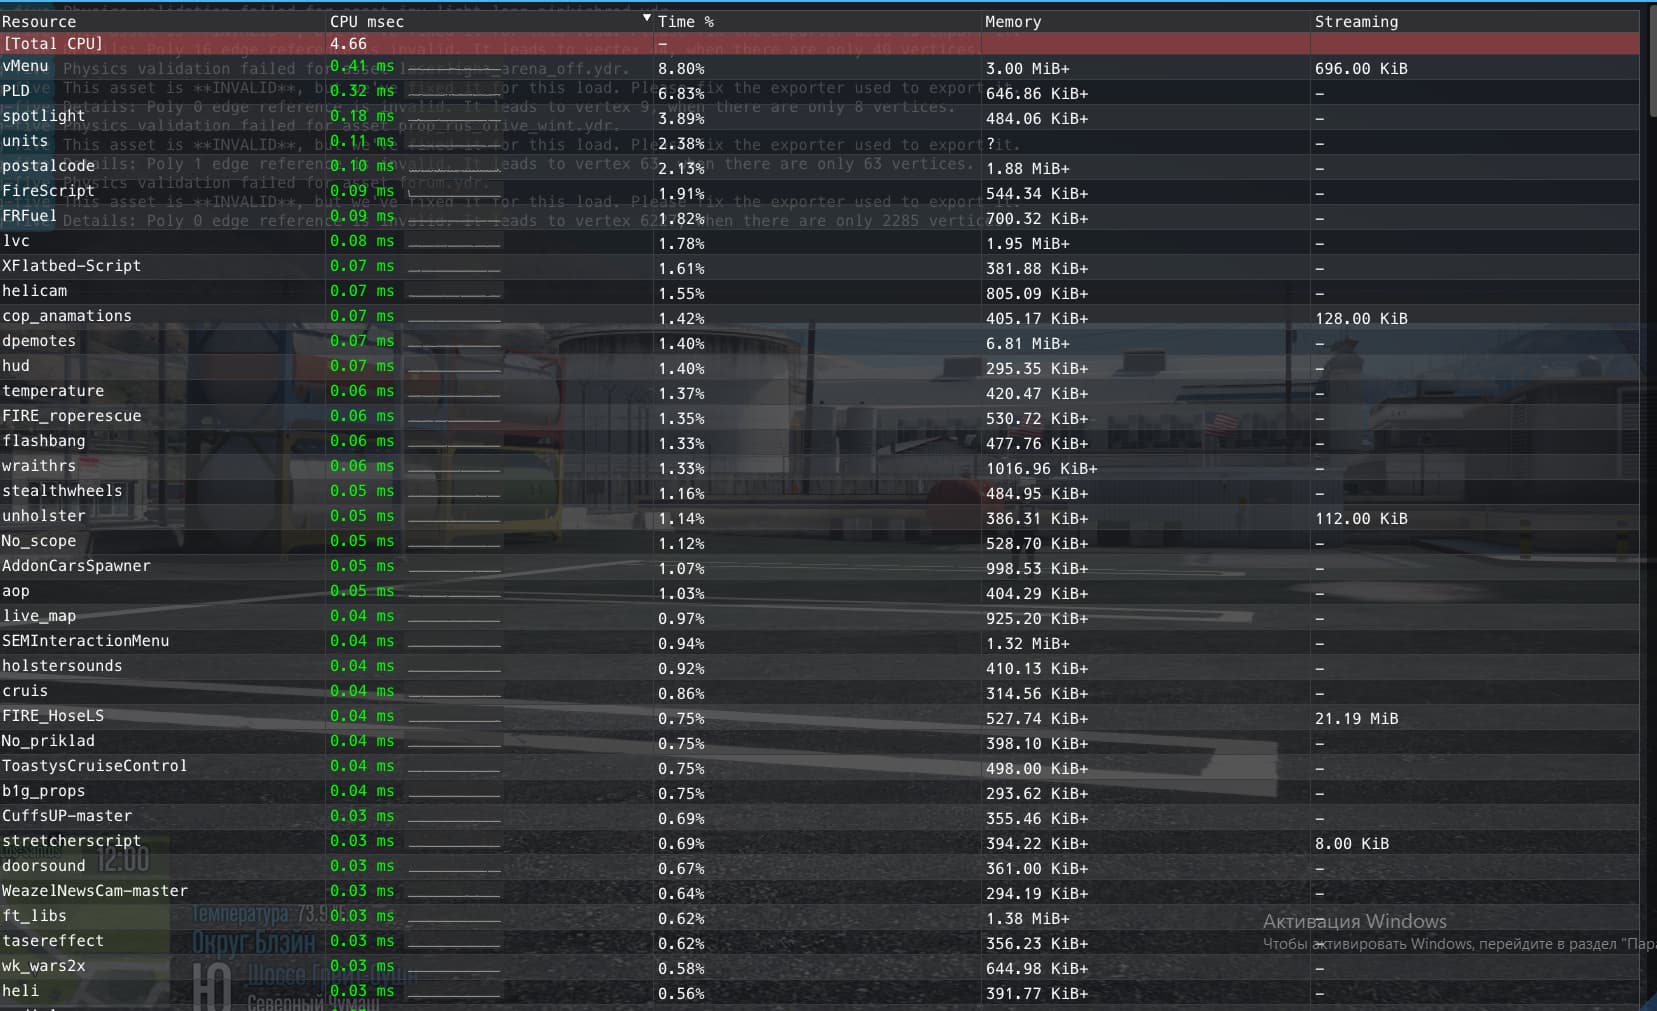The image size is (1657, 1011).
Task: Select the [Total CPU] row
Action: 54,43
